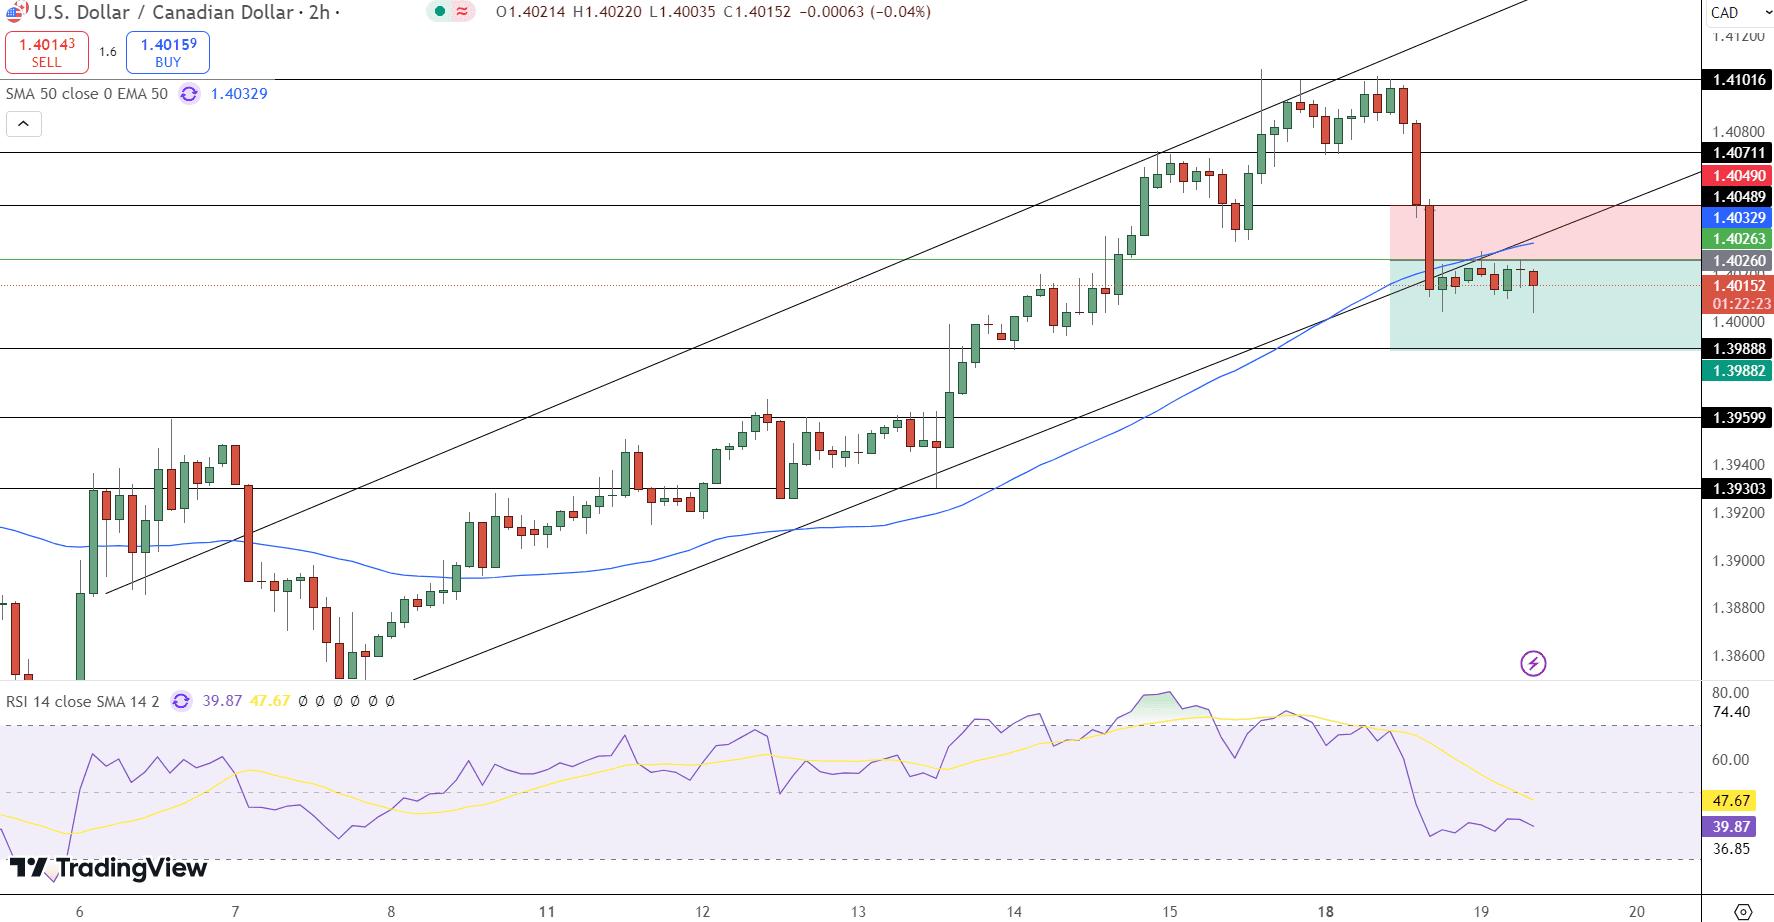Click the green profit zone of short position
Image resolution: width=1774 pixels, height=922 pixels.
click(x=1545, y=305)
